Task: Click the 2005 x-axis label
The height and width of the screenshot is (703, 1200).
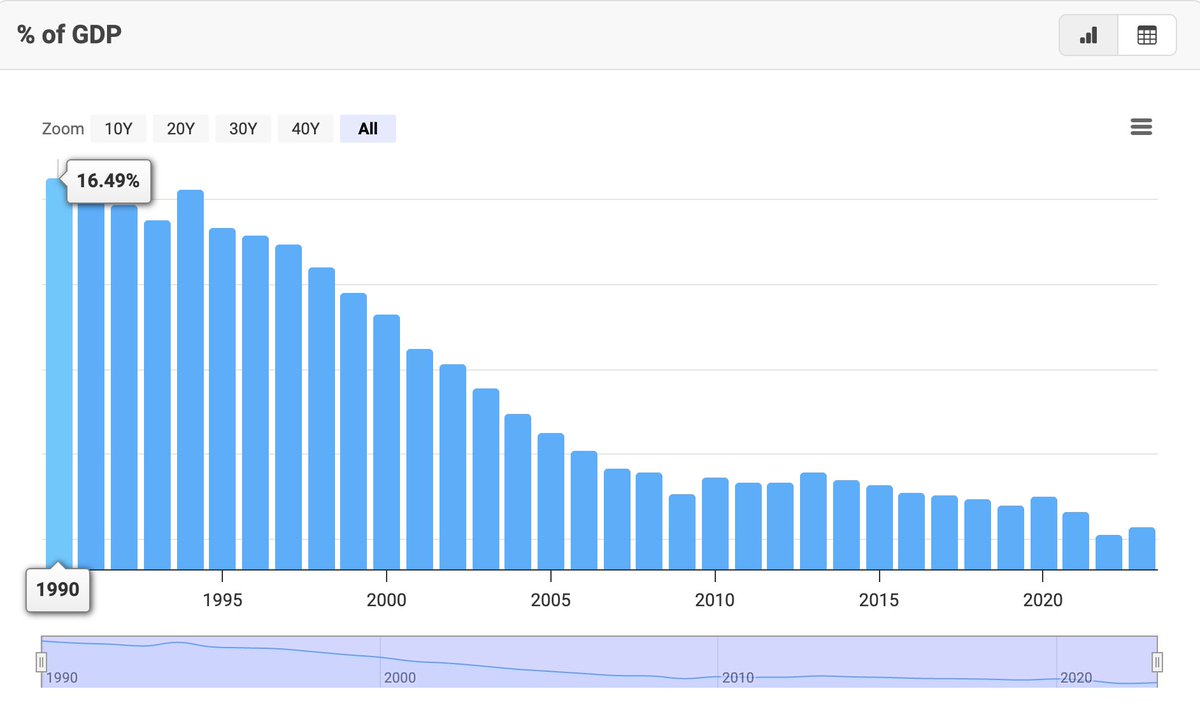Action: click(551, 600)
